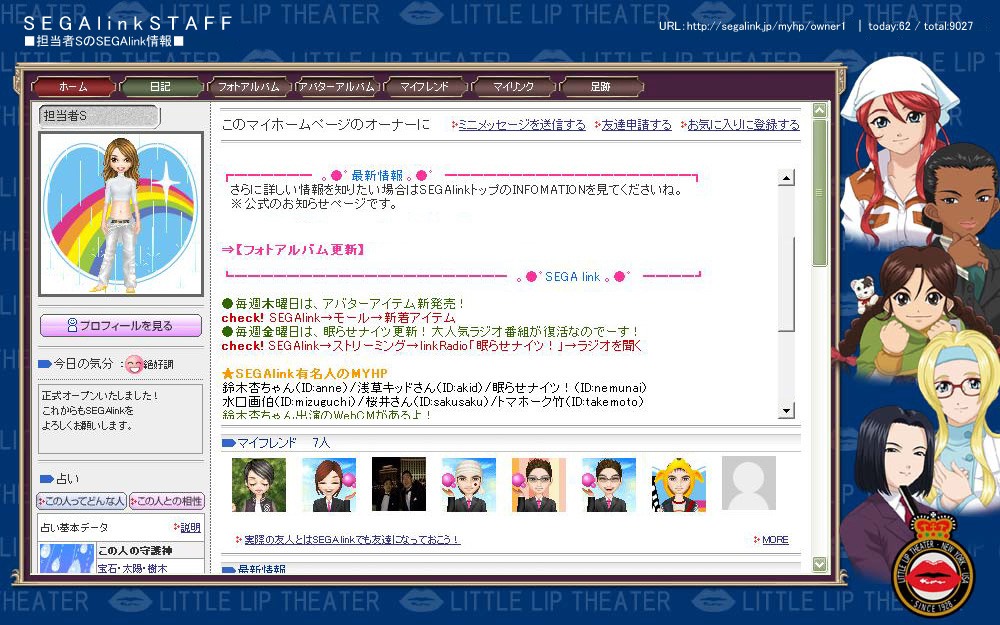Click the 友達申請する link

(636, 125)
